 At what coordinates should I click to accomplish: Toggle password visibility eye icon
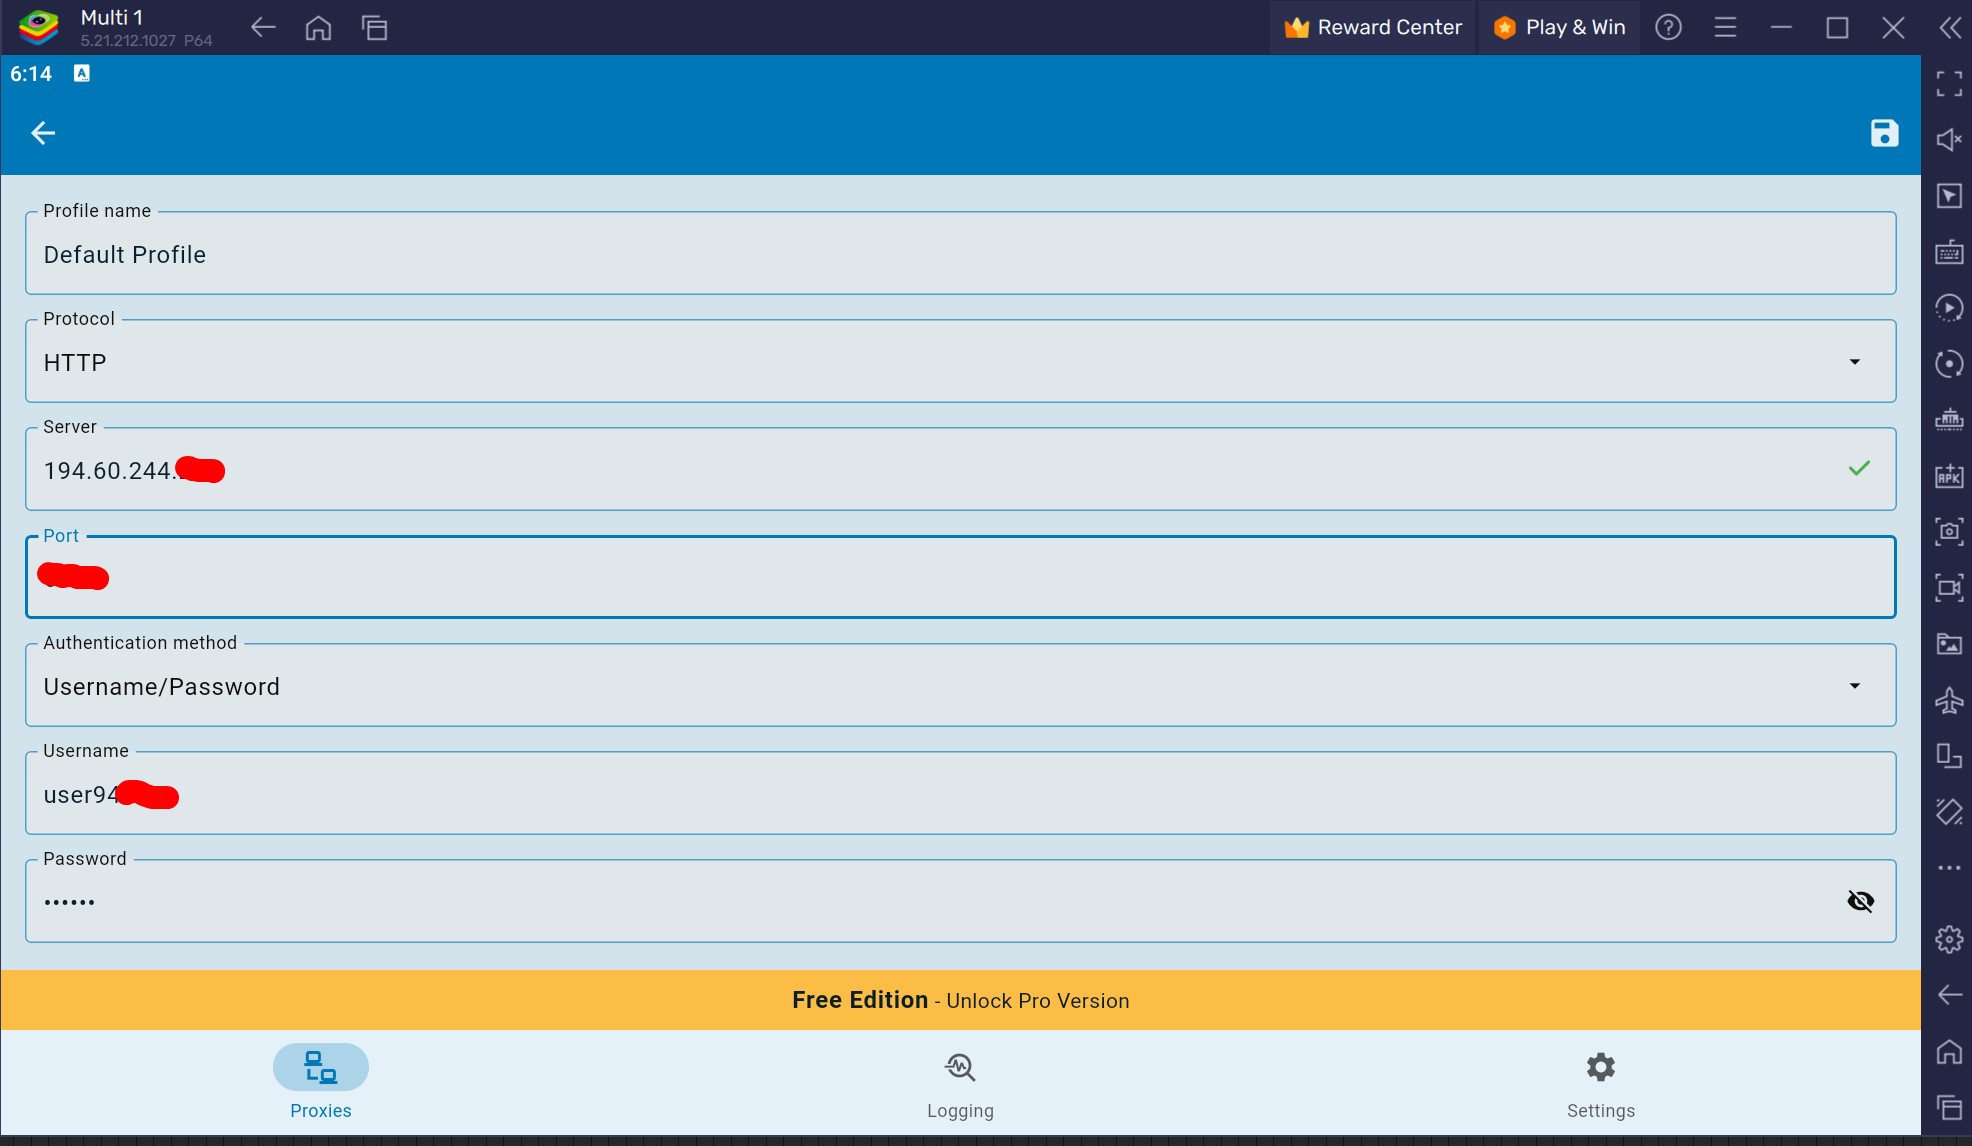point(1859,900)
